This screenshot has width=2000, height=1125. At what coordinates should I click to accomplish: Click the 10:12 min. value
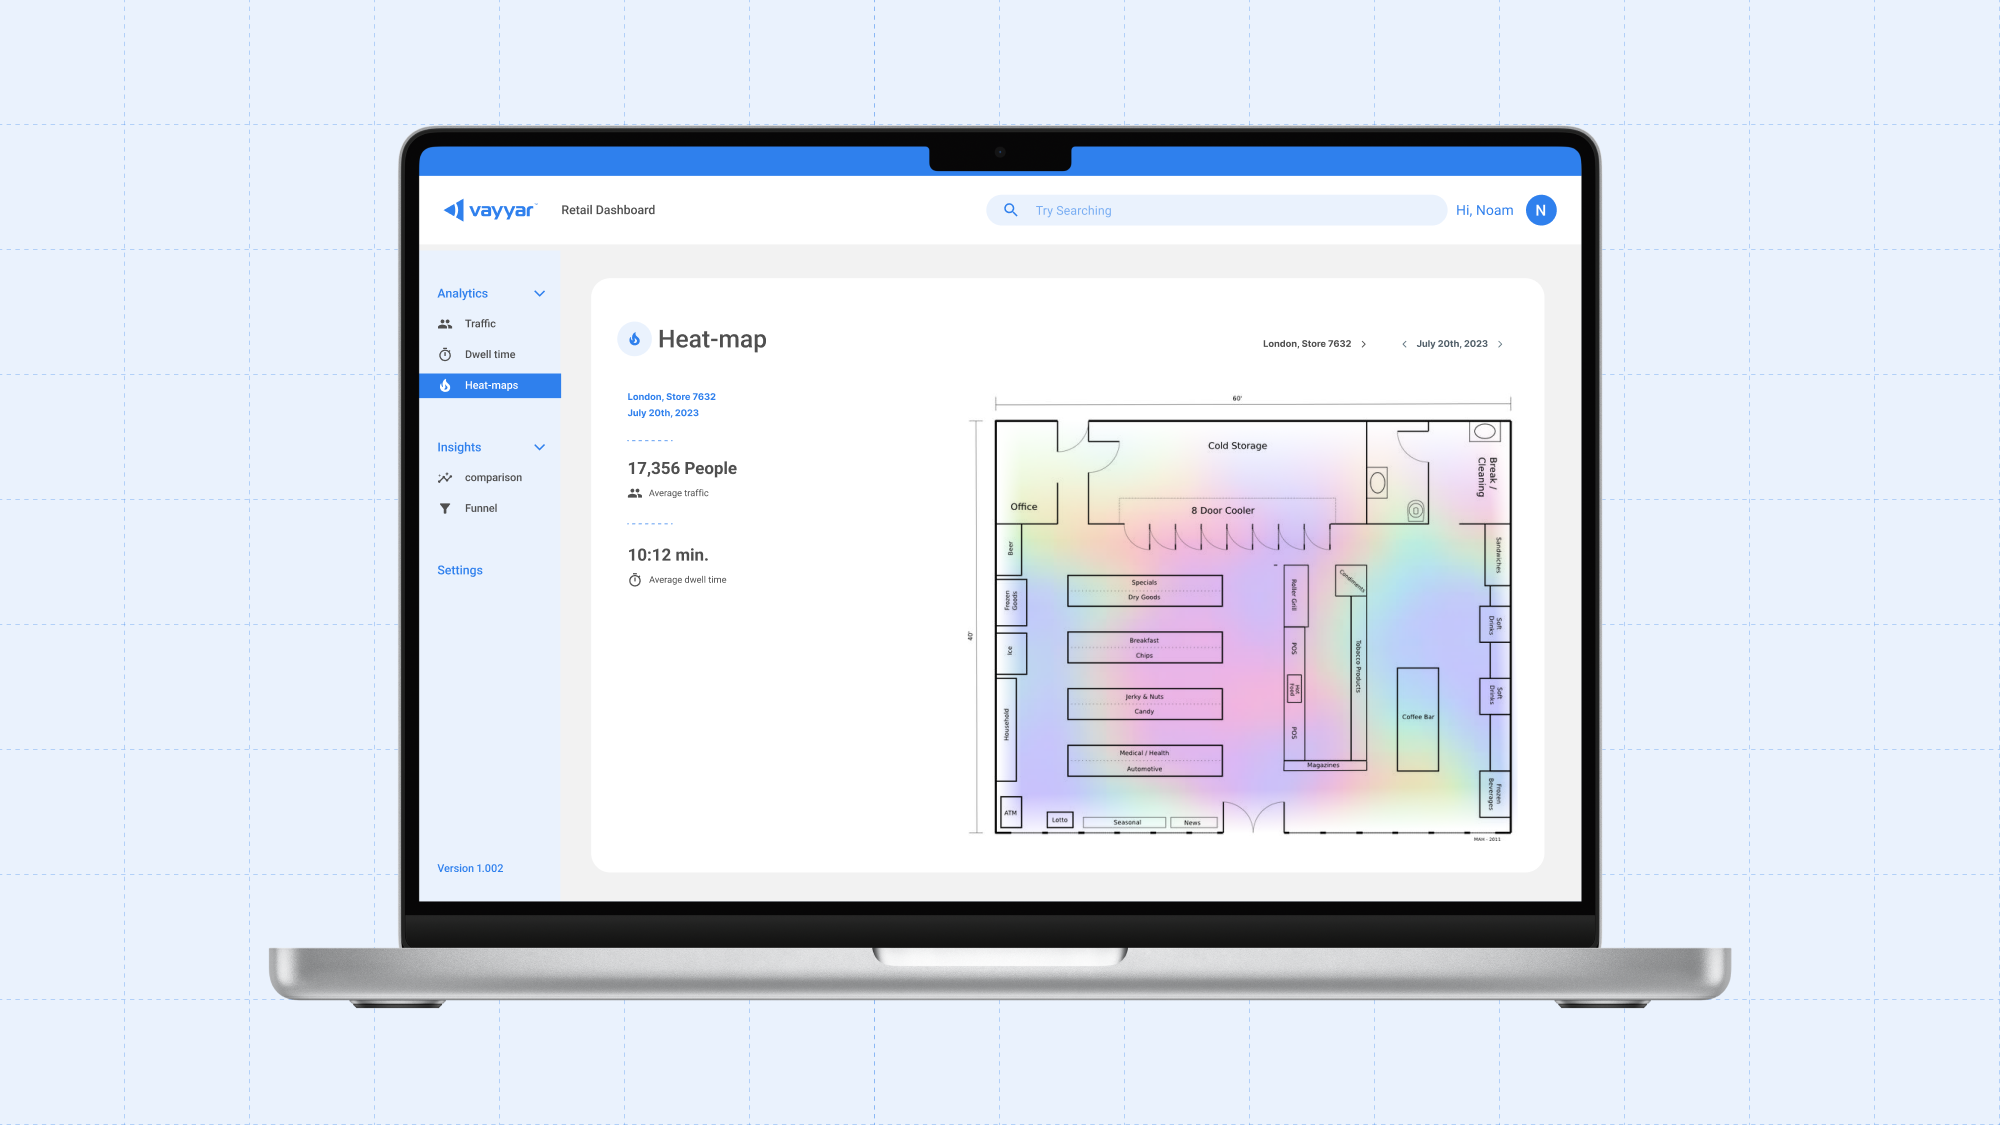(668, 555)
